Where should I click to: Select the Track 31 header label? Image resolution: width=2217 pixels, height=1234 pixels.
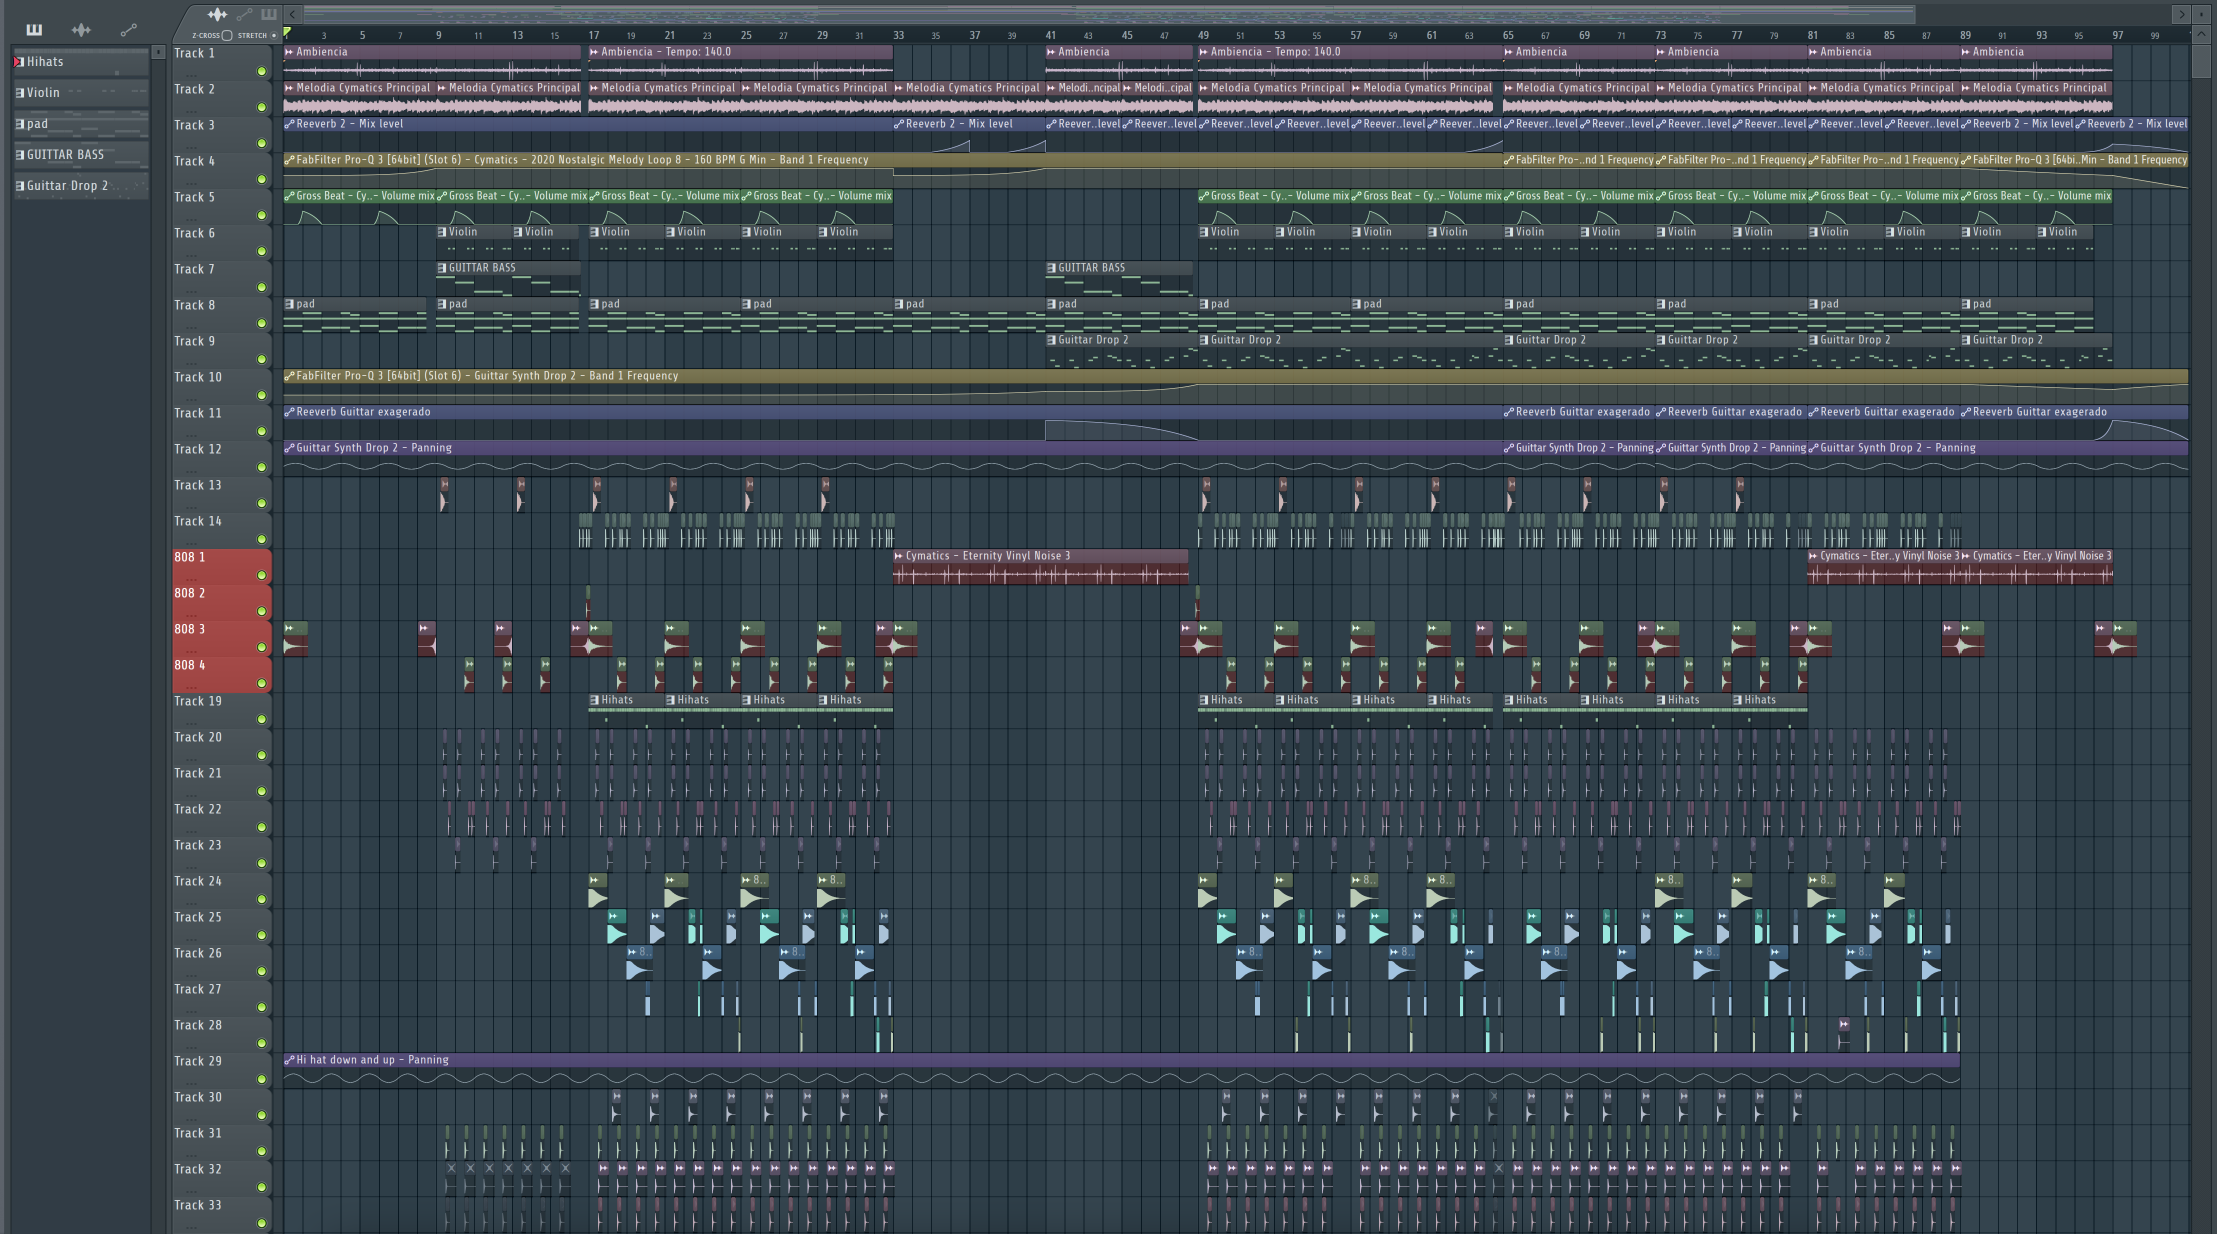pos(198,1133)
